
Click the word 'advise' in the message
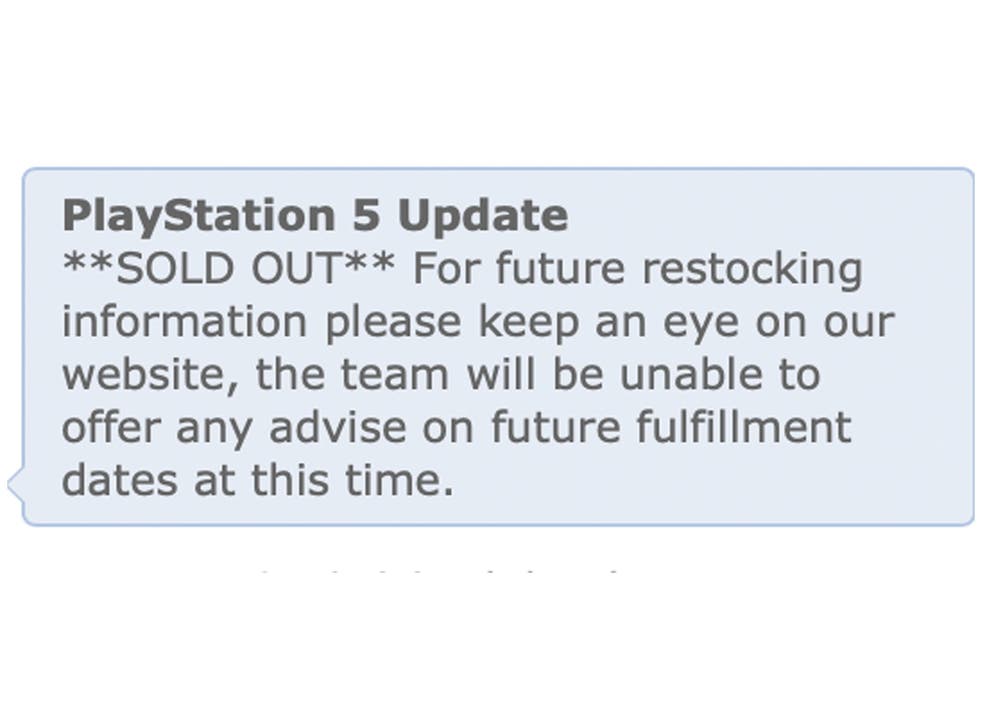338,427
